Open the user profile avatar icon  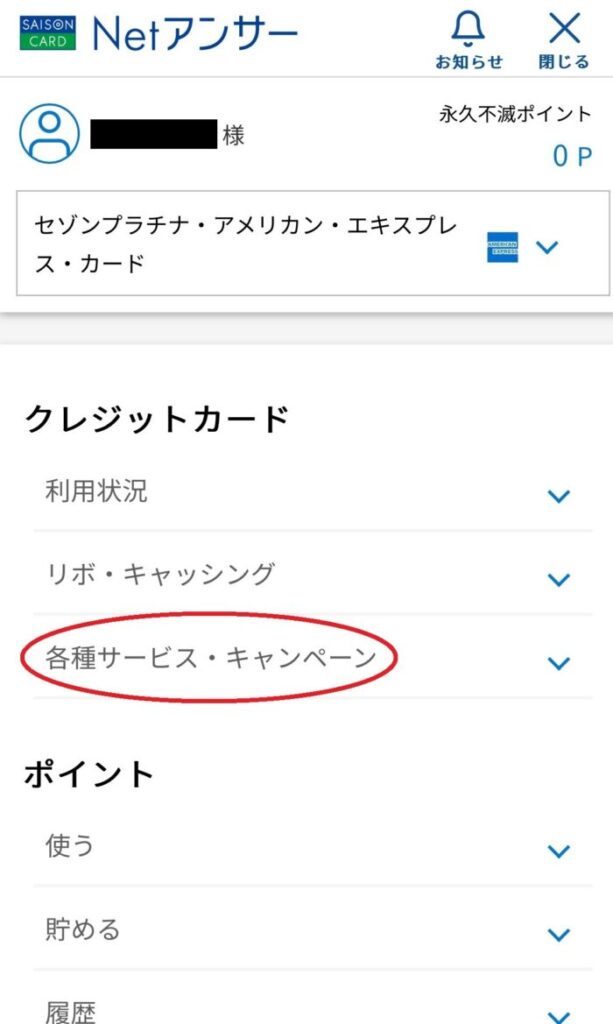pos(50,133)
